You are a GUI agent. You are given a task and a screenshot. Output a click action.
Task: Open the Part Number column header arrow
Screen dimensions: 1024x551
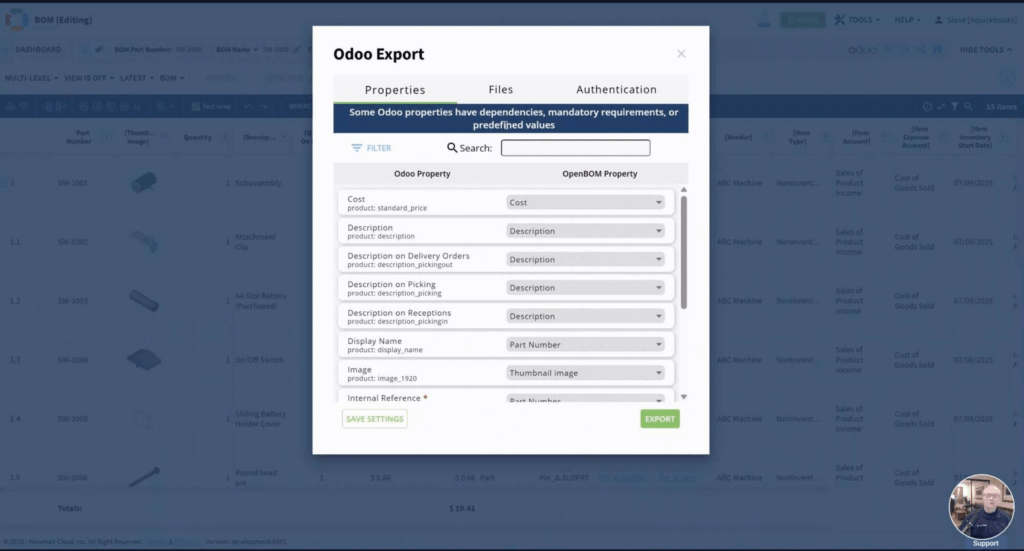107,137
